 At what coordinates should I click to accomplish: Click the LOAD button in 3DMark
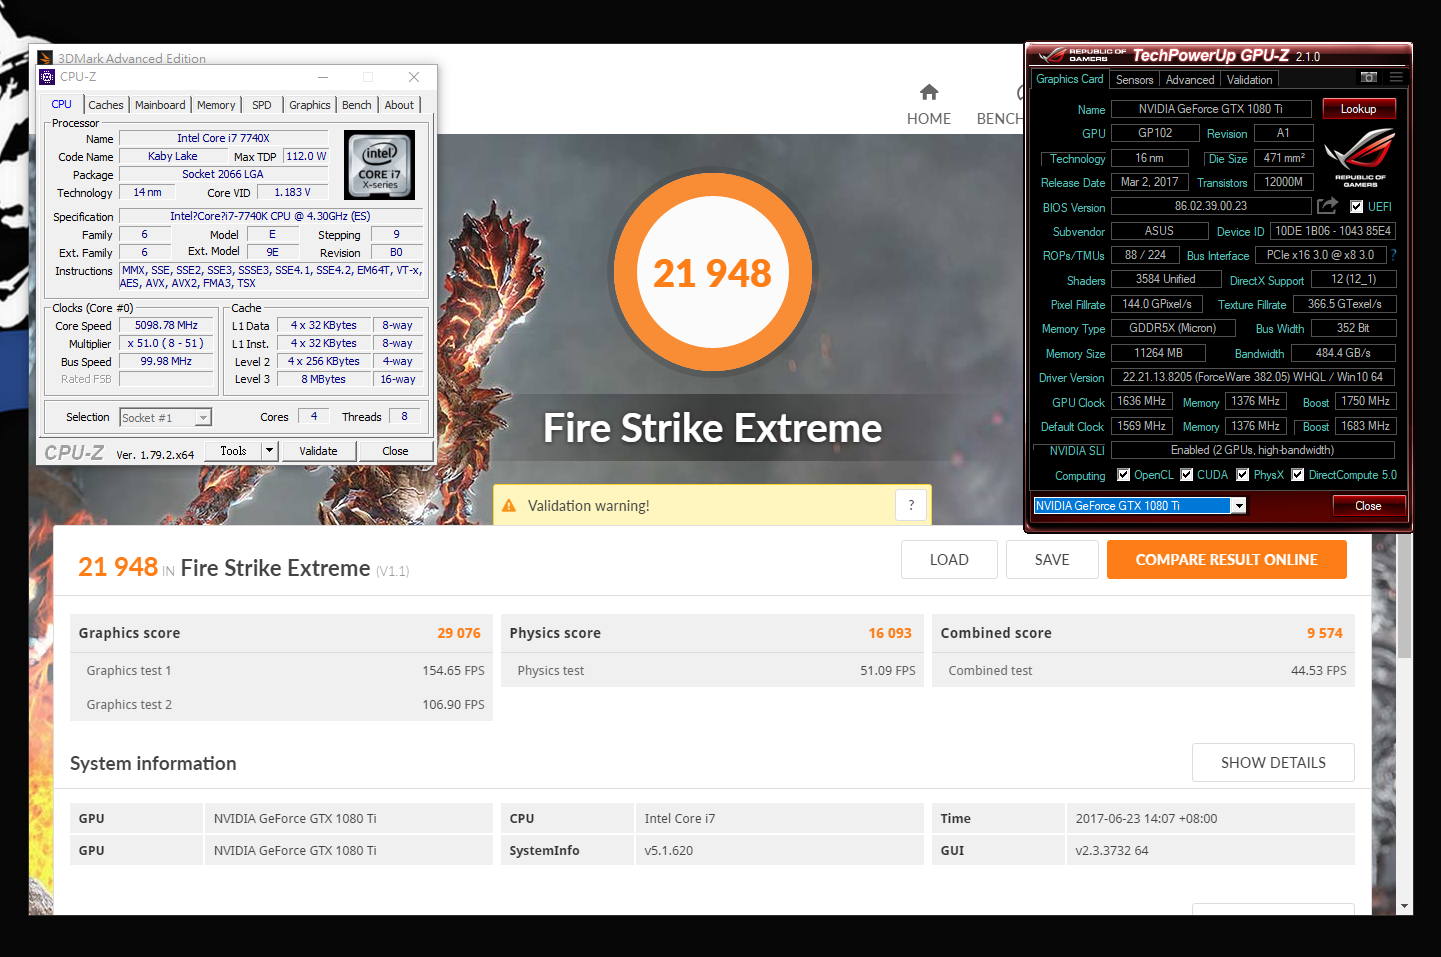tap(949, 560)
